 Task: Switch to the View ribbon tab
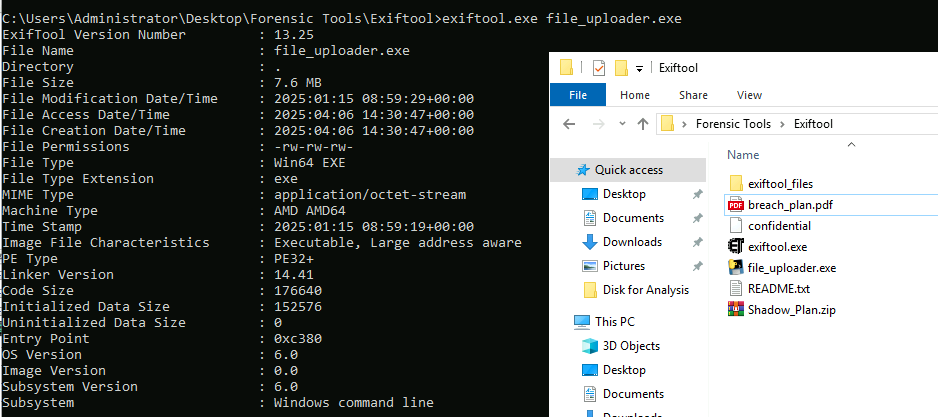pyautogui.click(x=749, y=95)
